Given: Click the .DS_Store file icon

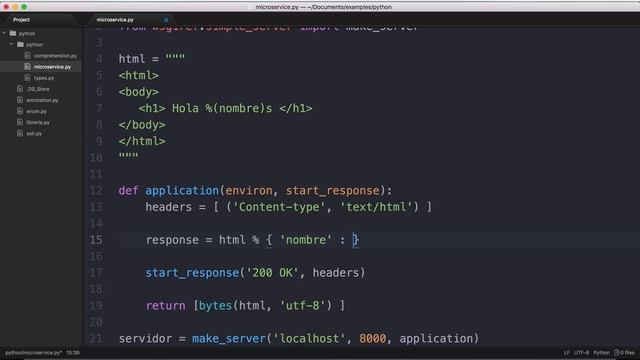Looking at the screenshot, I should tap(20, 89).
